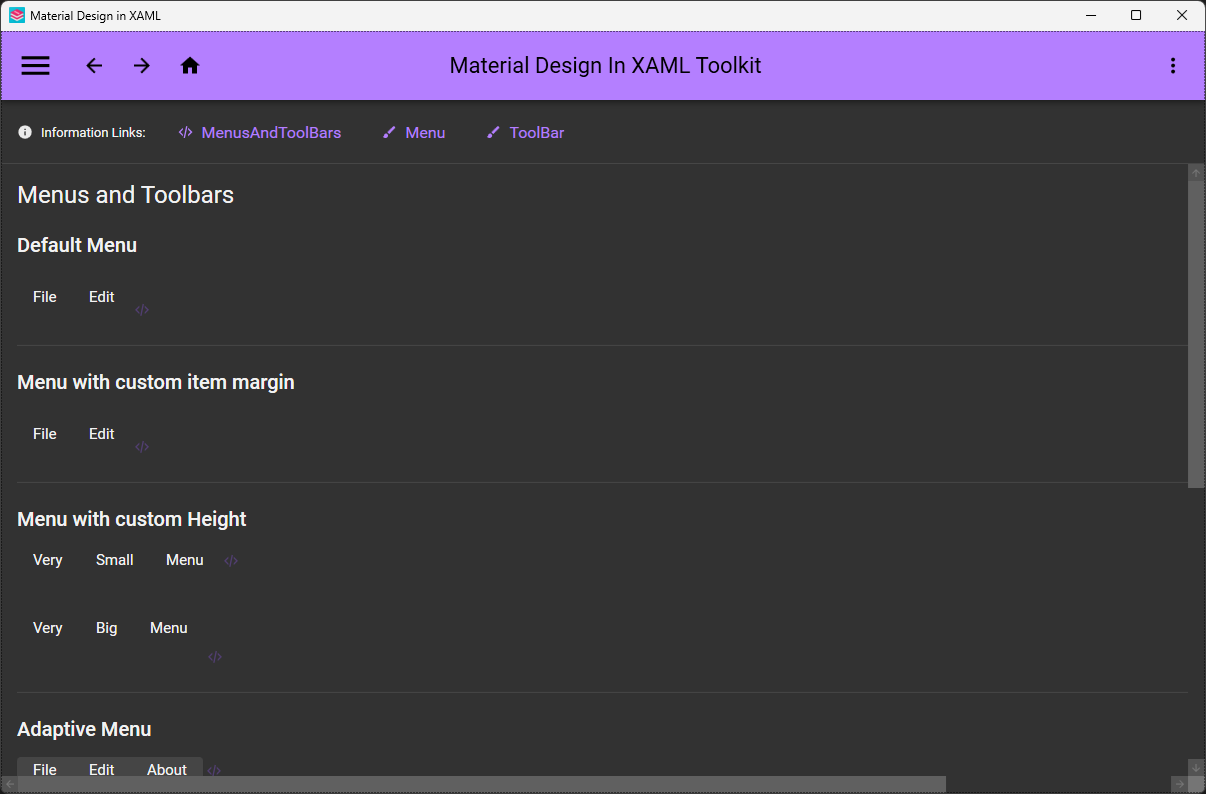Click the back arrow in the toolbar
1206x794 pixels.
tap(94, 65)
